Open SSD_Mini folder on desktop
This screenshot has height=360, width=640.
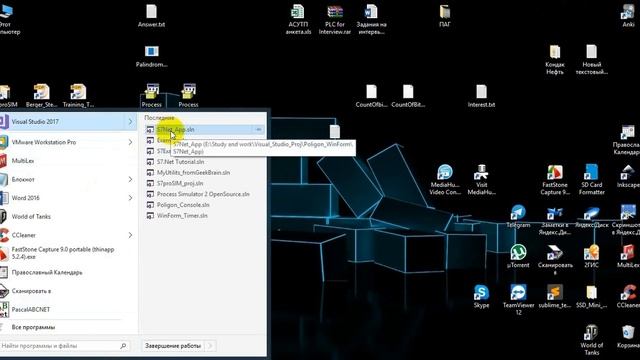click(591, 296)
